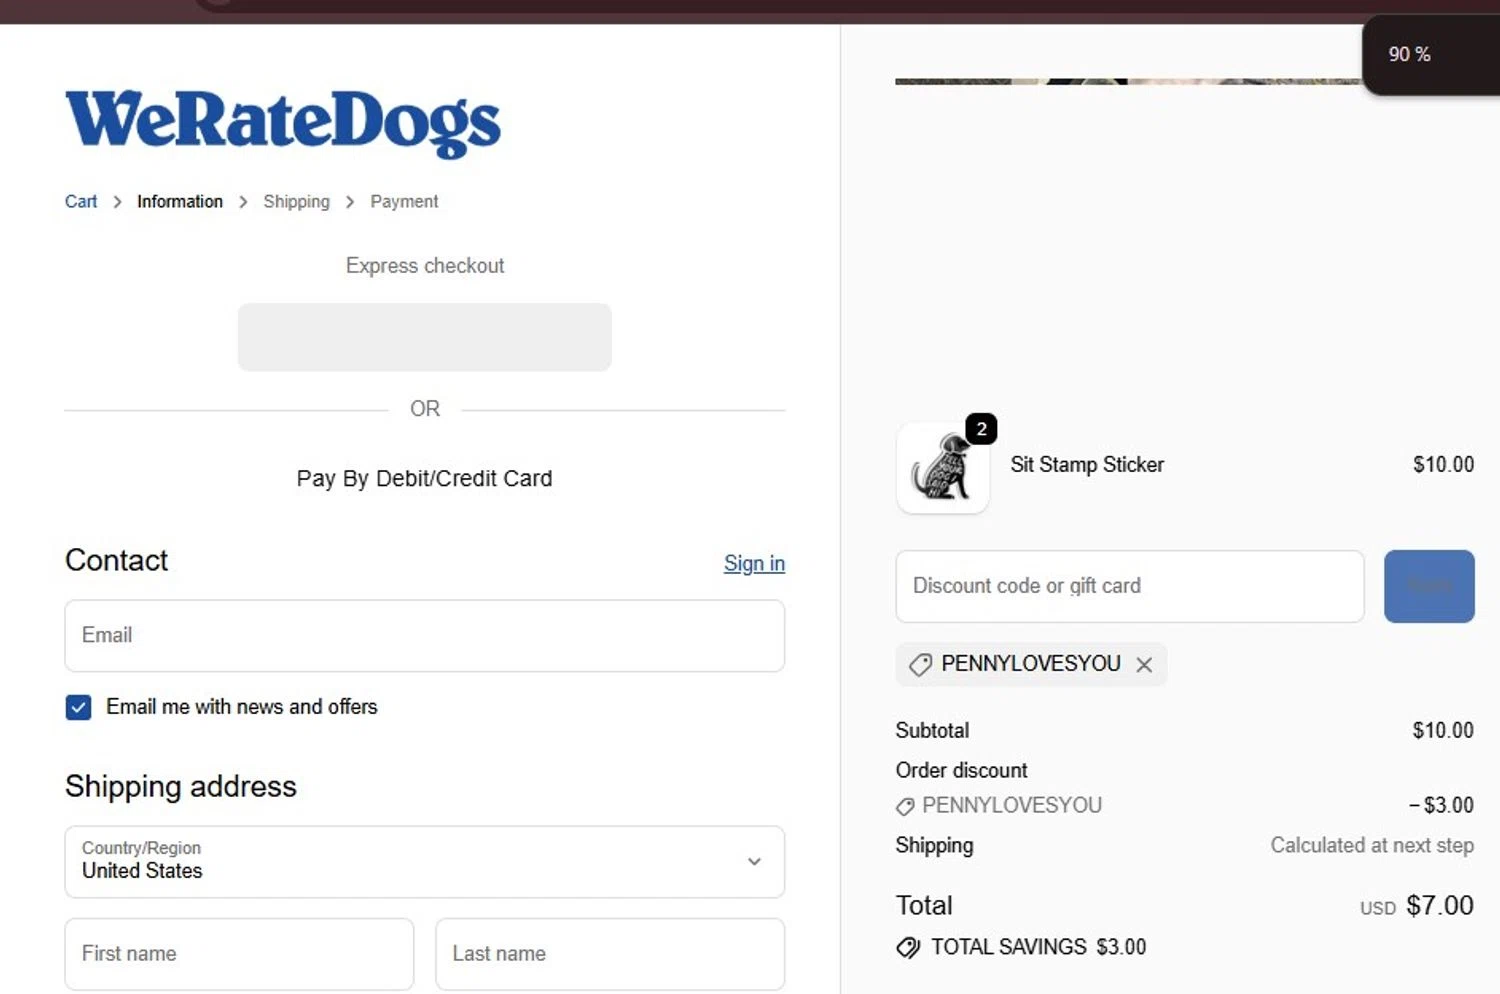Click the TOTAL SAVINGS tag icon
This screenshot has height=994, width=1500.
pyautogui.click(x=908, y=947)
